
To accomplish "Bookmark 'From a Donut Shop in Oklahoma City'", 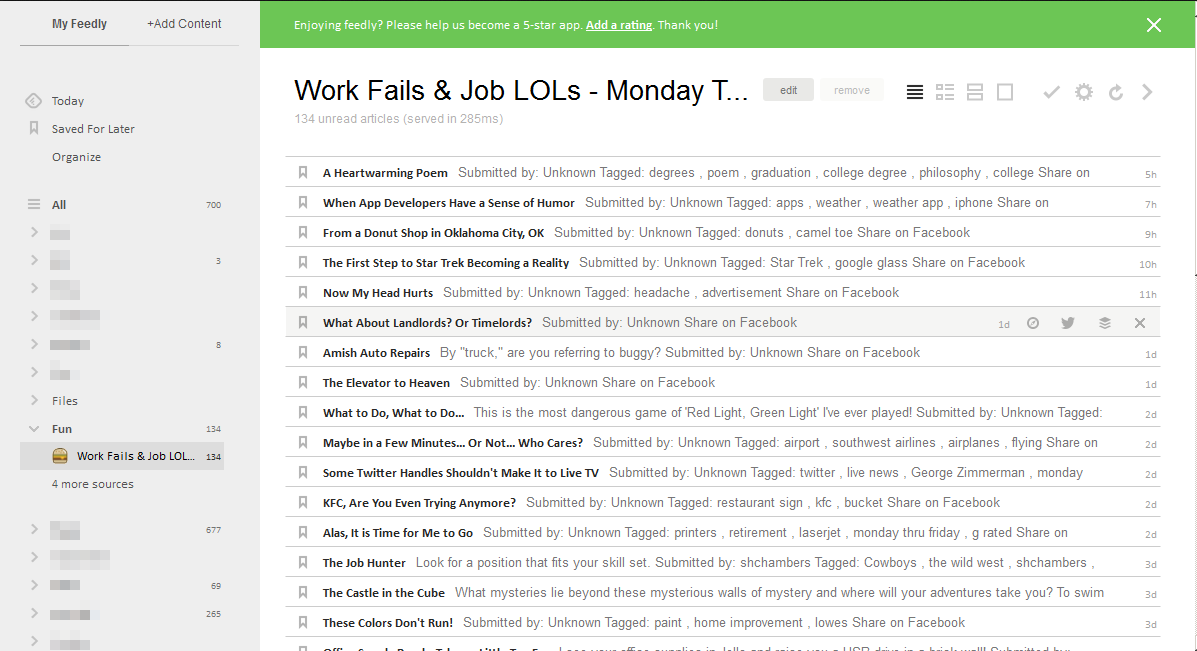I will pyautogui.click(x=303, y=233).
